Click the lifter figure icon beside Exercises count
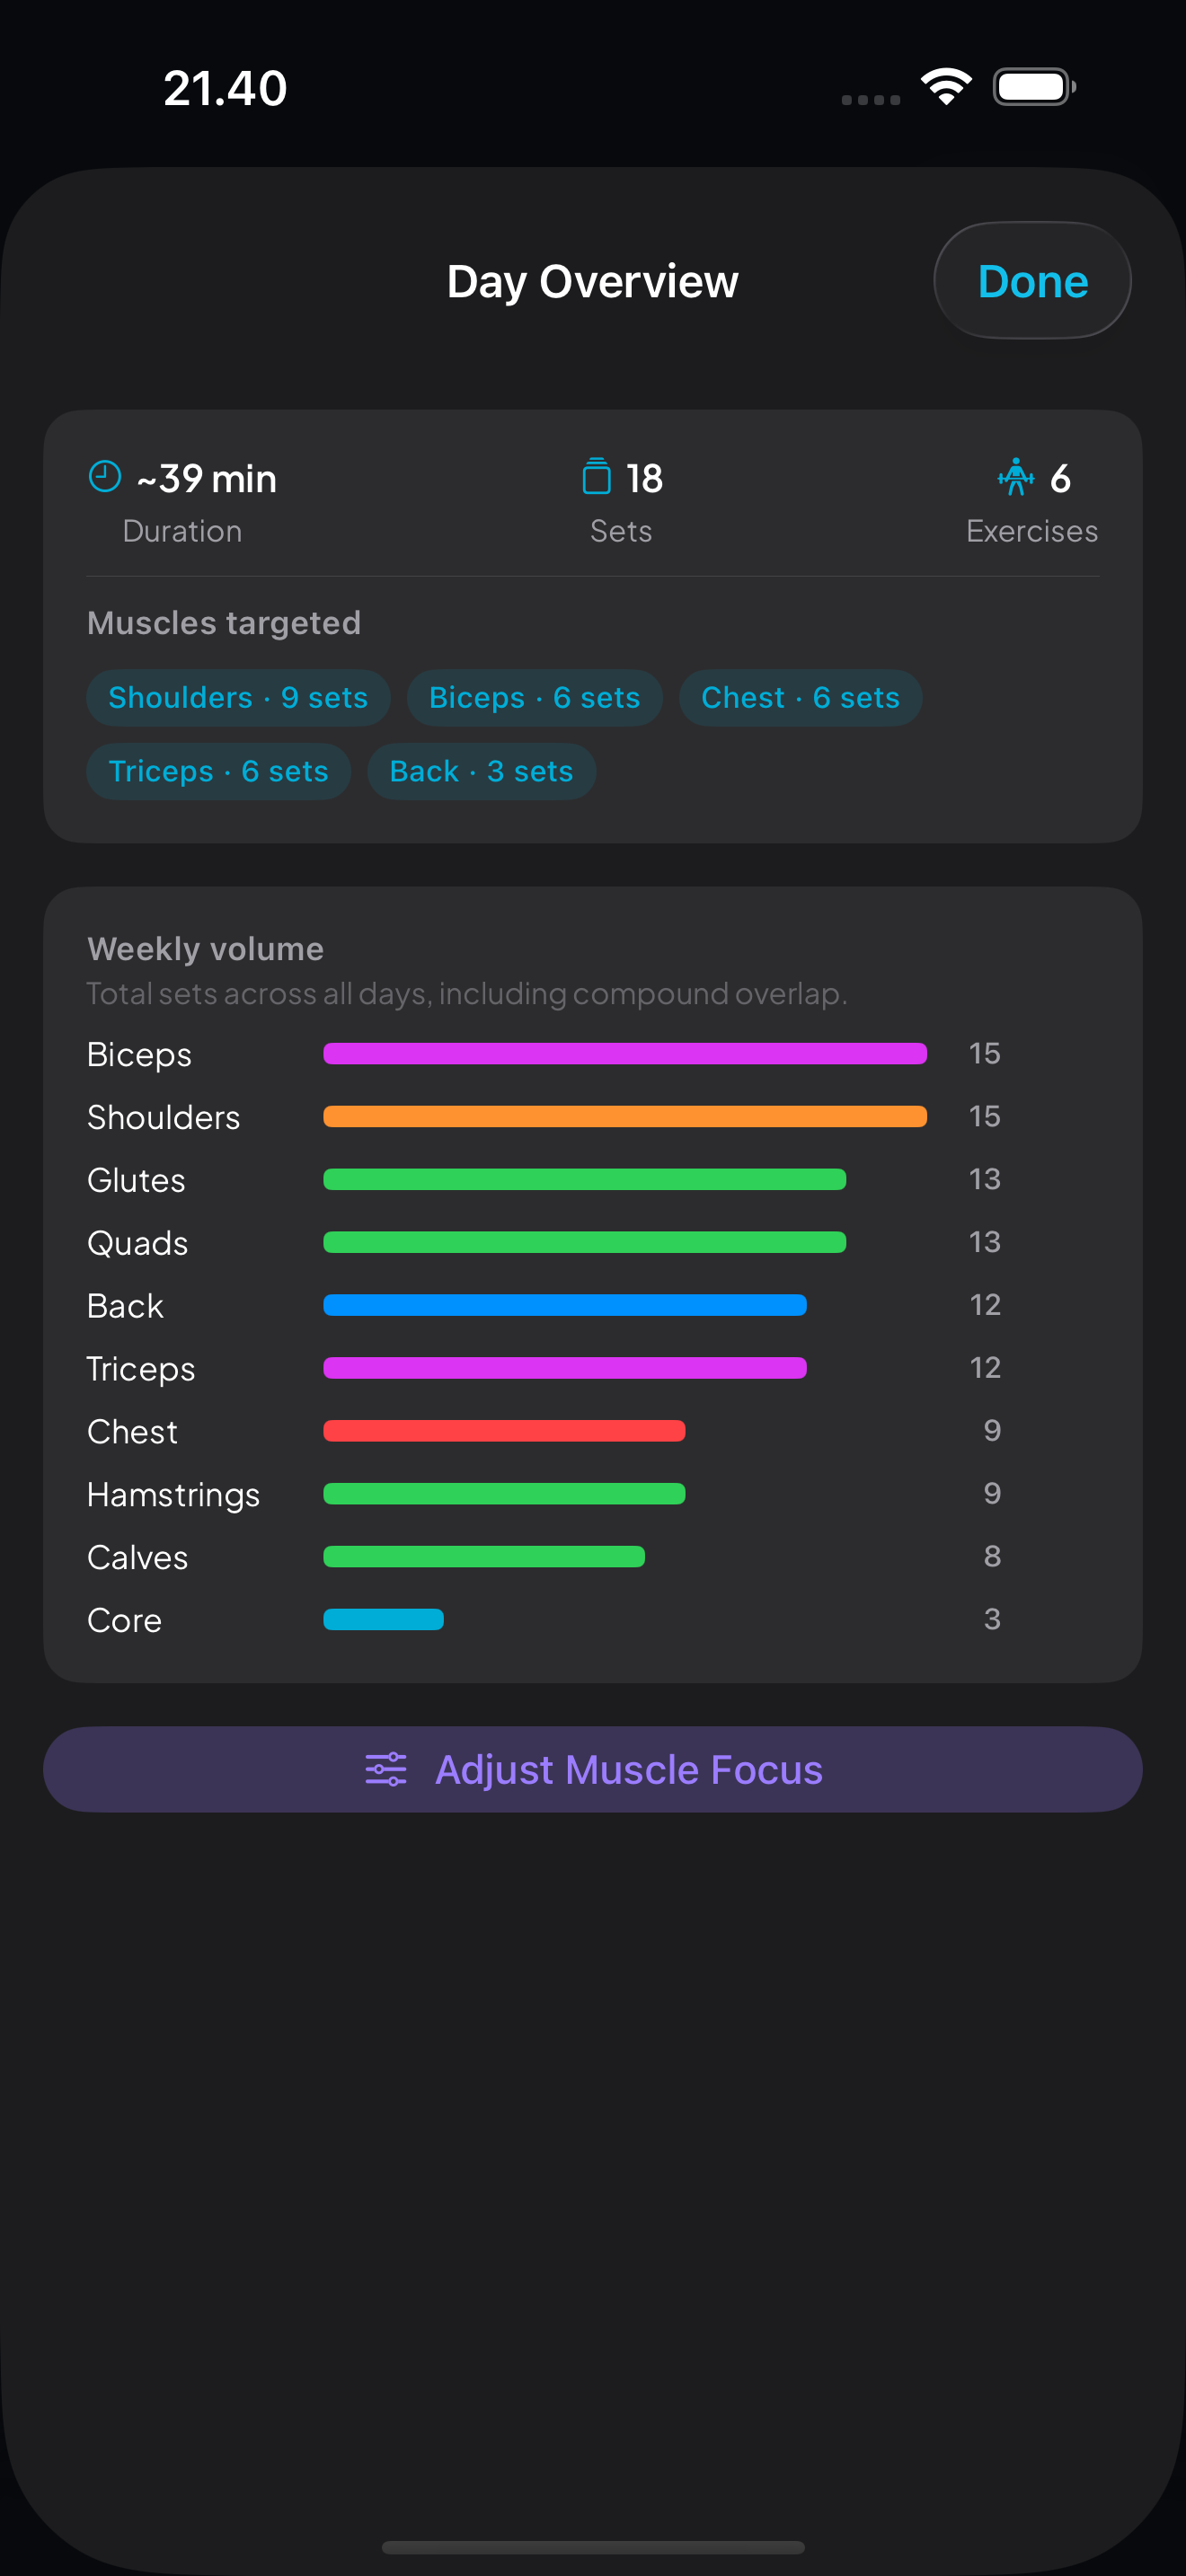This screenshot has width=1186, height=2576. [x=1015, y=477]
